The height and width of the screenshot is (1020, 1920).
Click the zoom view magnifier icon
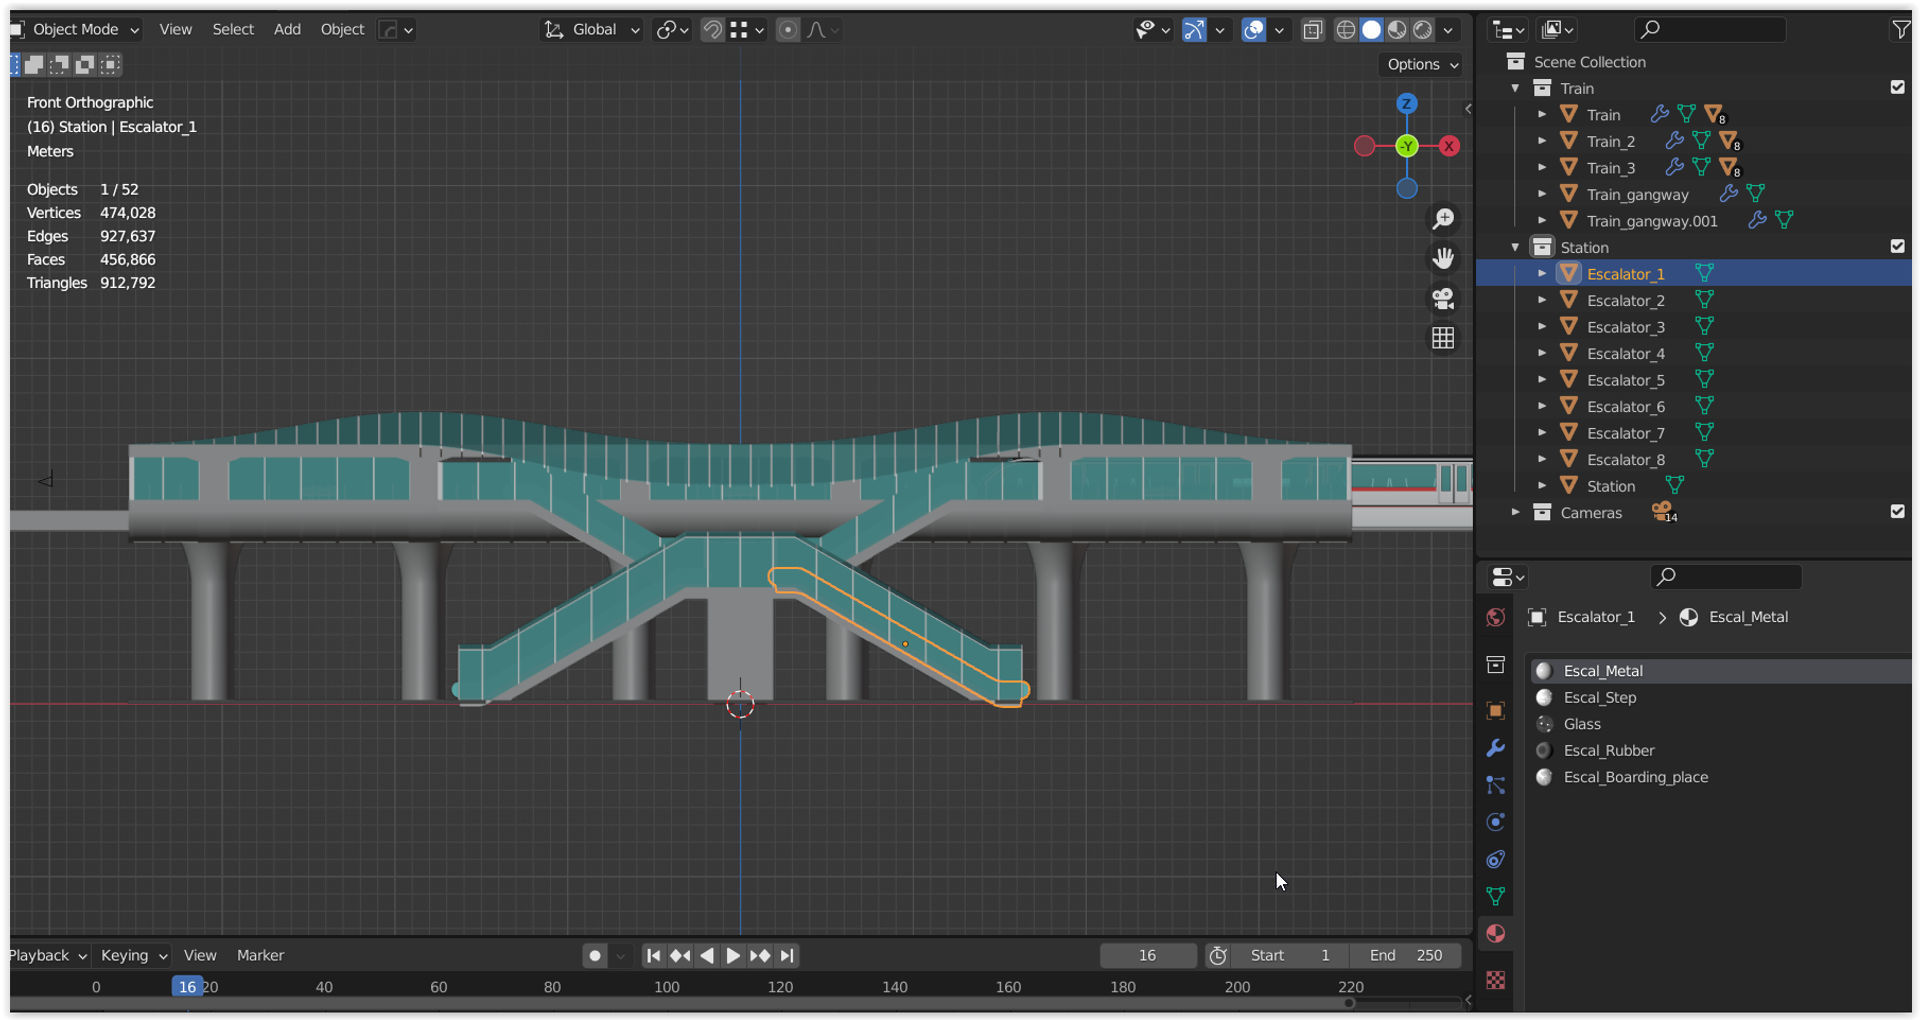(1443, 219)
